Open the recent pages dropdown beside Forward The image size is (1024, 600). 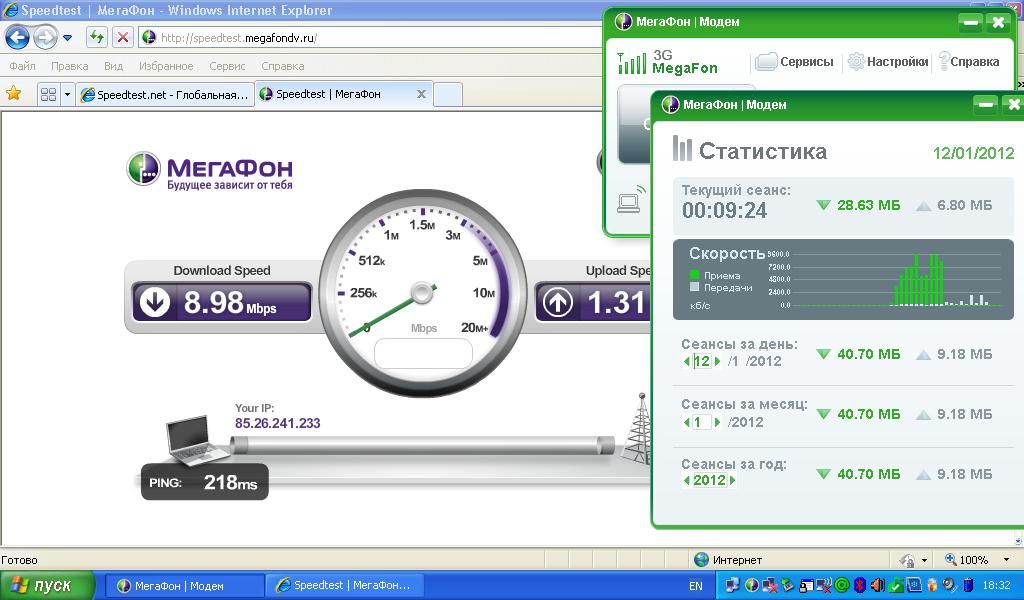pyautogui.click(x=67, y=38)
